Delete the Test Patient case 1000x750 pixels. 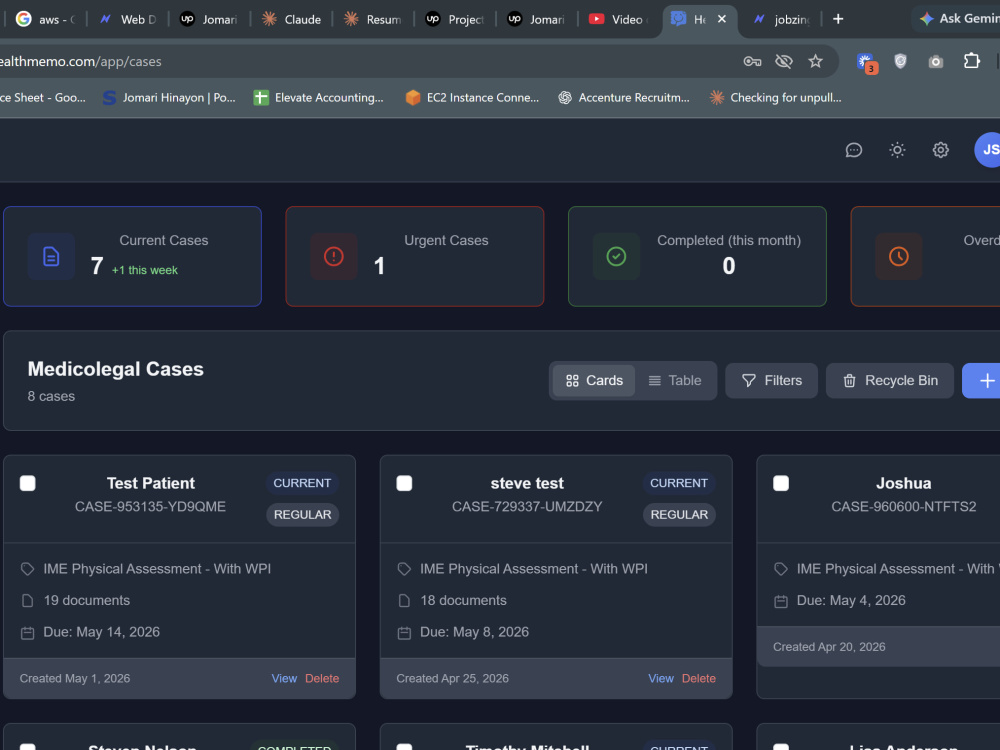322,679
